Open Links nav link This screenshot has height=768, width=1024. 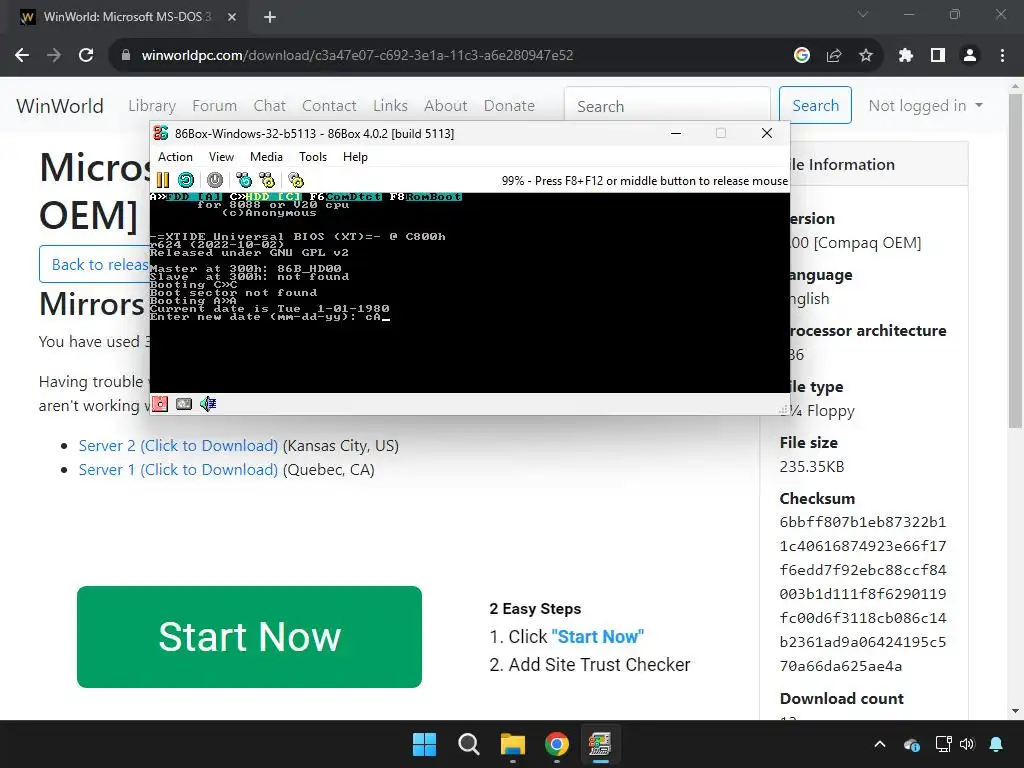[x=391, y=106]
